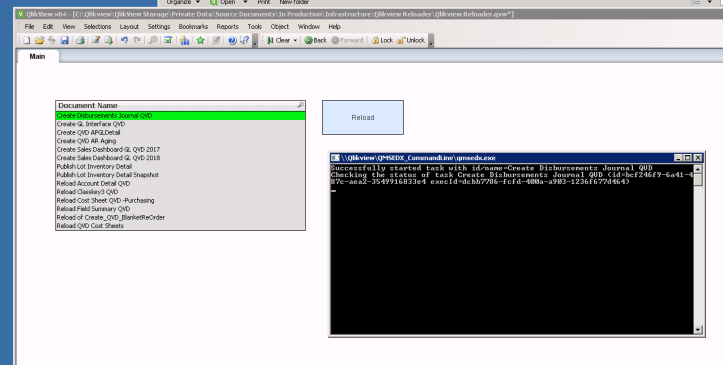
Task: Select Reload Account Detail QVD
Action: pyautogui.click(x=180, y=183)
